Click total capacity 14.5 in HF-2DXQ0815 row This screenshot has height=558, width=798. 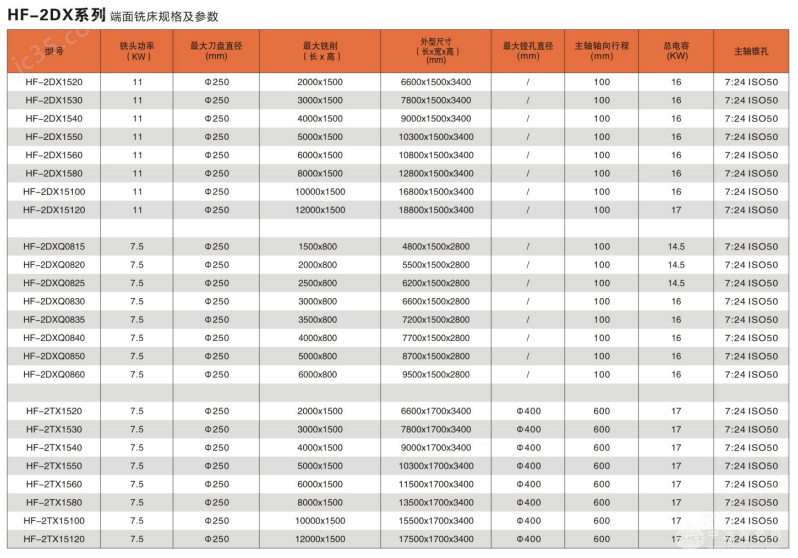coord(676,246)
